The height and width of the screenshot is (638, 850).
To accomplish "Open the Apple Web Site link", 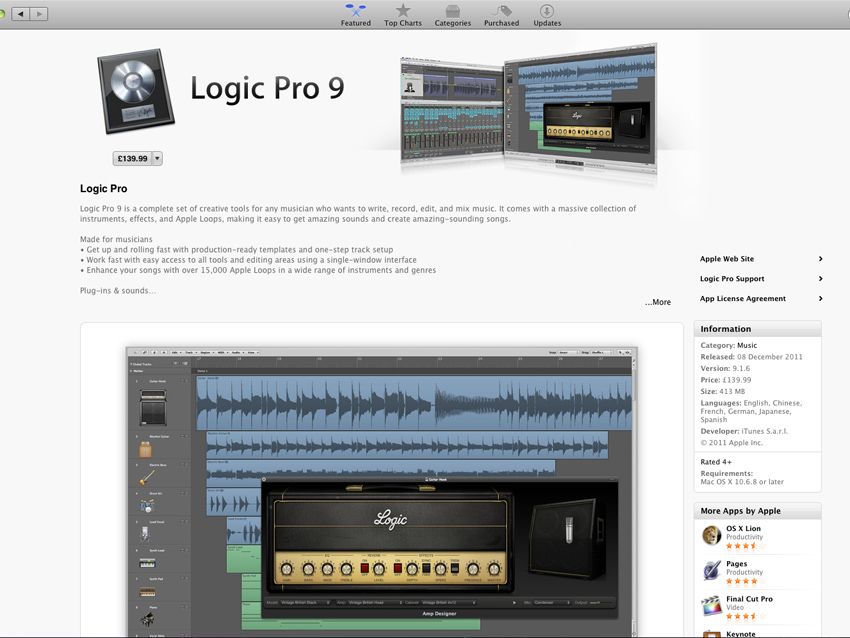I will click(726, 259).
